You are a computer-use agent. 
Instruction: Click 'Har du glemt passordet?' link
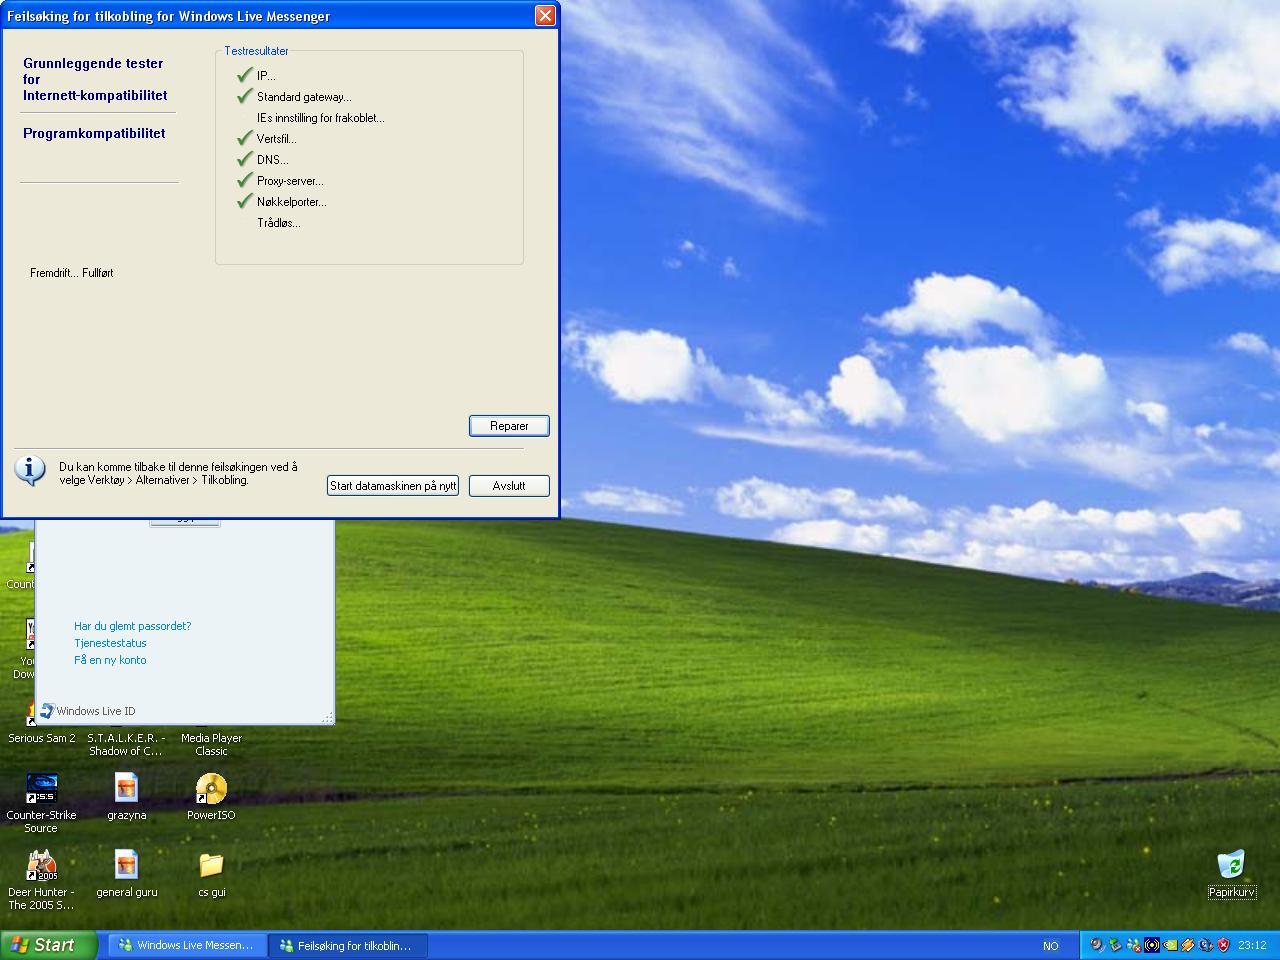(132, 626)
